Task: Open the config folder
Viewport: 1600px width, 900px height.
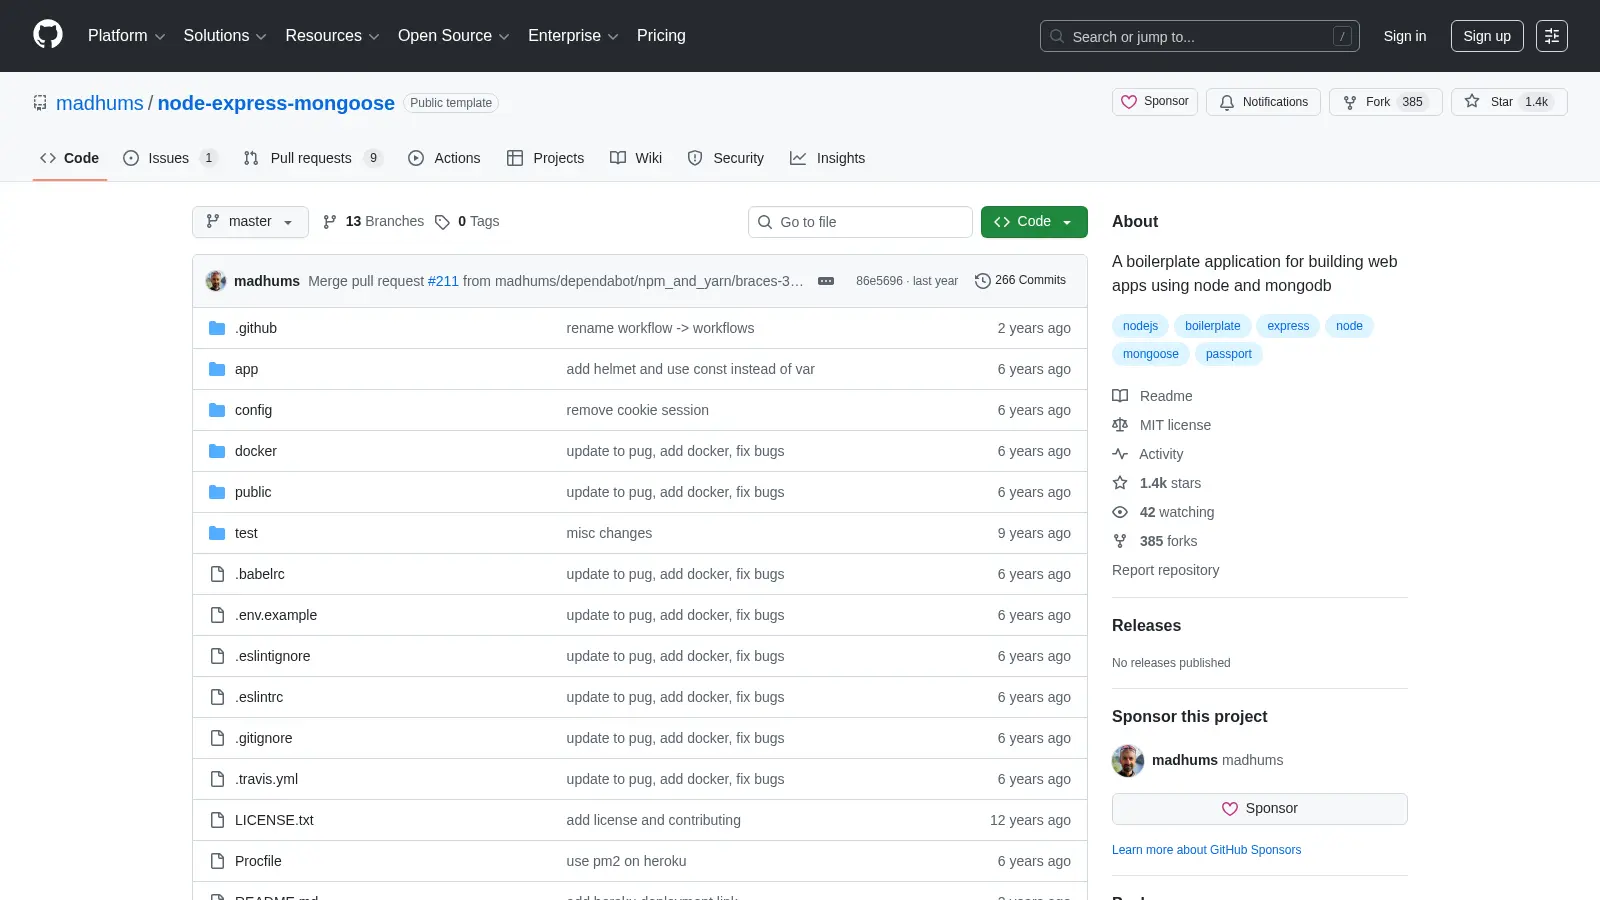Action: tap(253, 410)
